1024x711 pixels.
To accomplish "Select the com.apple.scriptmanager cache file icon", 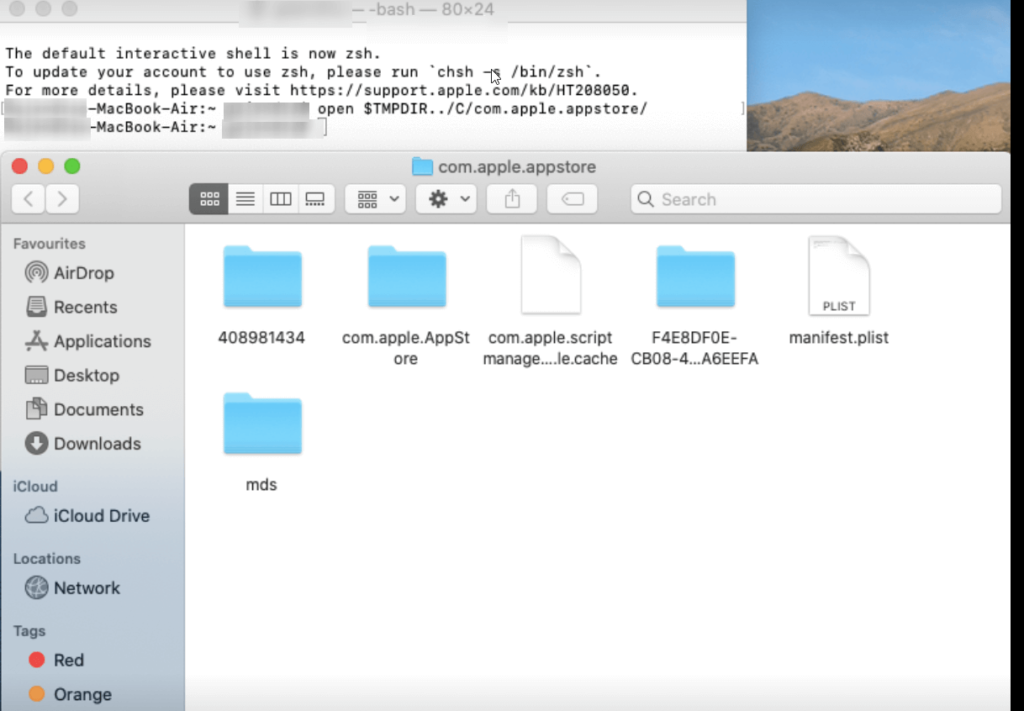I will click(551, 275).
